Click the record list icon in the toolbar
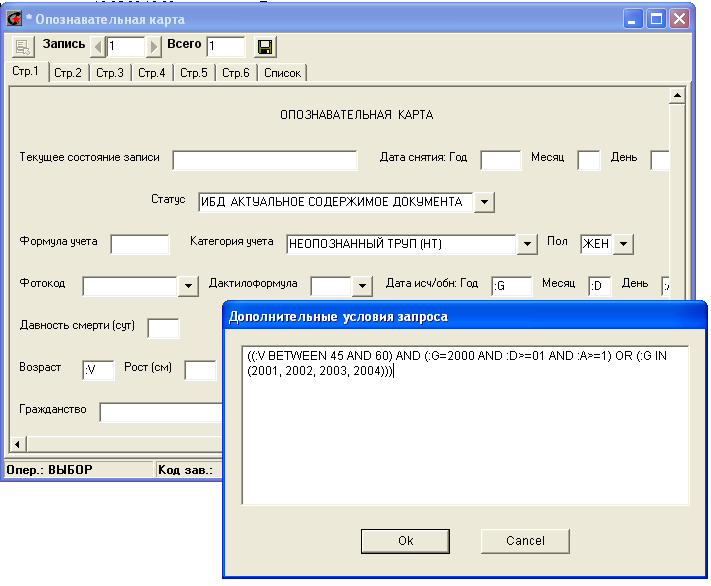 pos(23,47)
